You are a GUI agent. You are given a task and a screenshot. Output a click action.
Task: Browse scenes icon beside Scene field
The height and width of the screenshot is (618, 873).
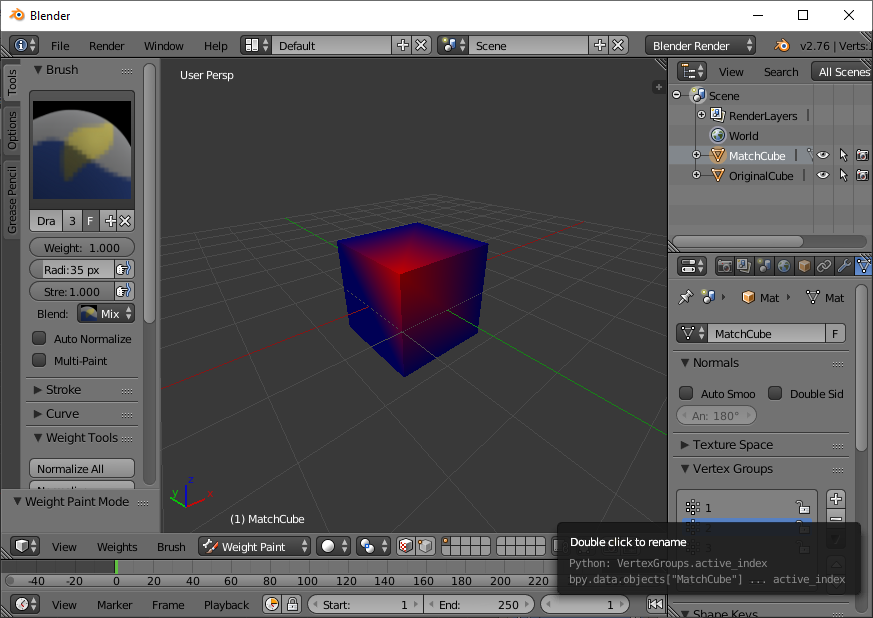click(453, 45)
